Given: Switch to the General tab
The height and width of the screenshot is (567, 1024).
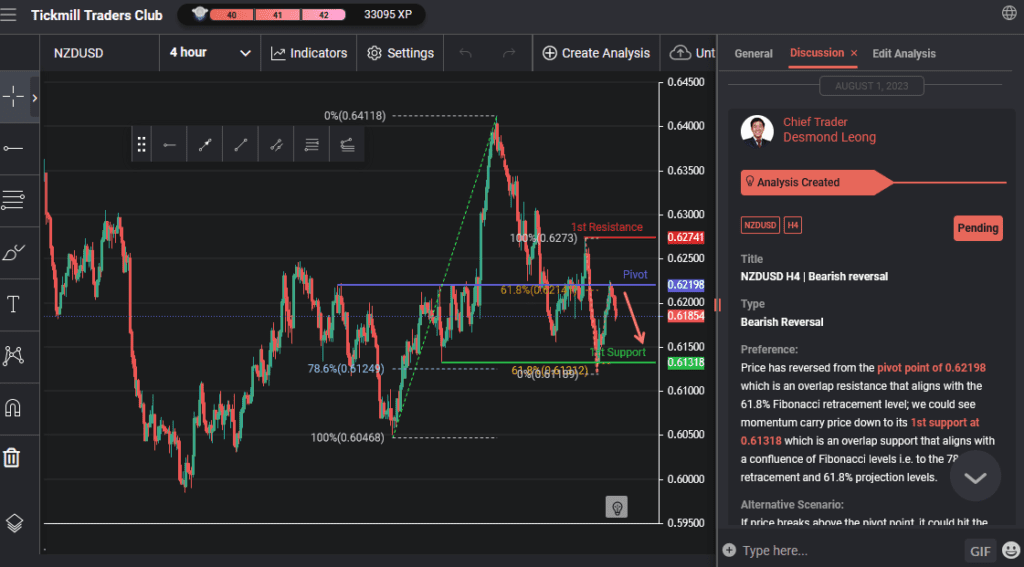Looking at the screenshot, I should [x=753, y=54].
